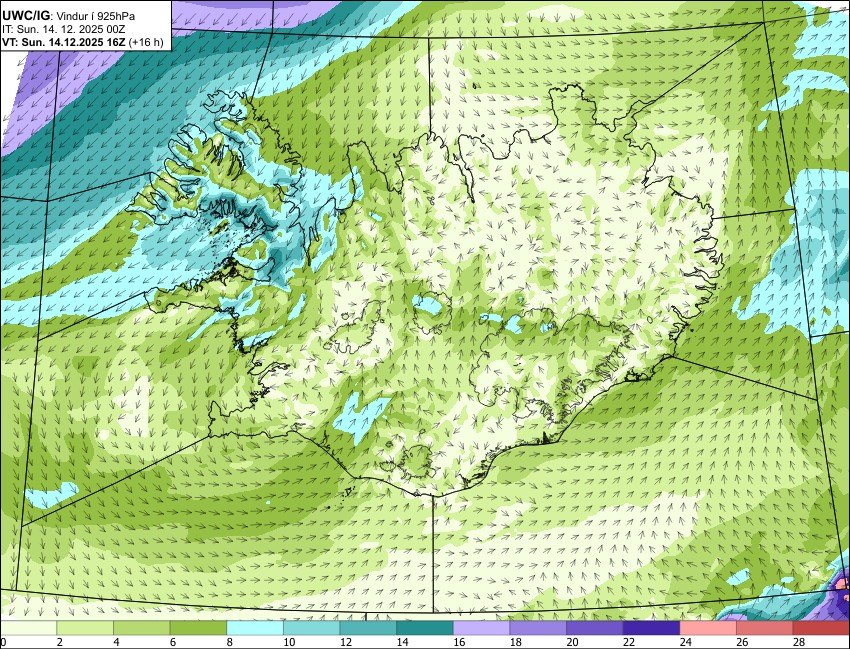Click the light cyan 8–10 legend swatch
This screenshot has width=850, height=649.
click(255, 628)
